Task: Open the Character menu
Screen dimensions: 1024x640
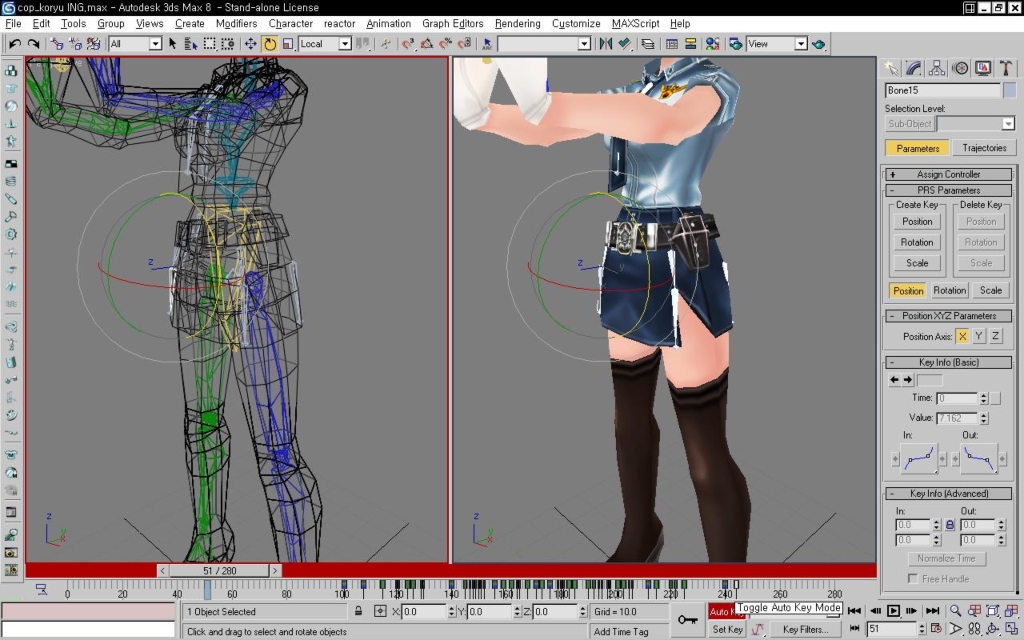Action: pos(291,24)
